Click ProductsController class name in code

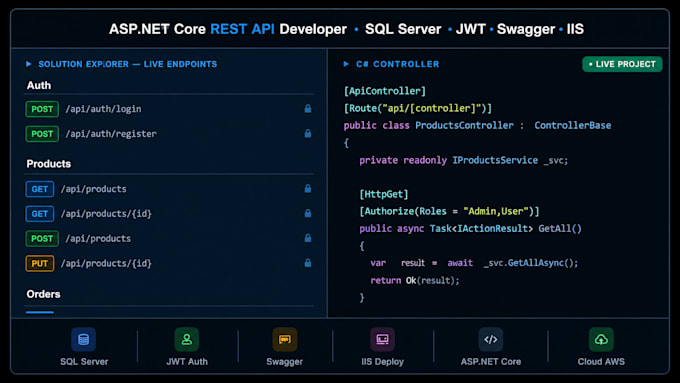point(464,125)
